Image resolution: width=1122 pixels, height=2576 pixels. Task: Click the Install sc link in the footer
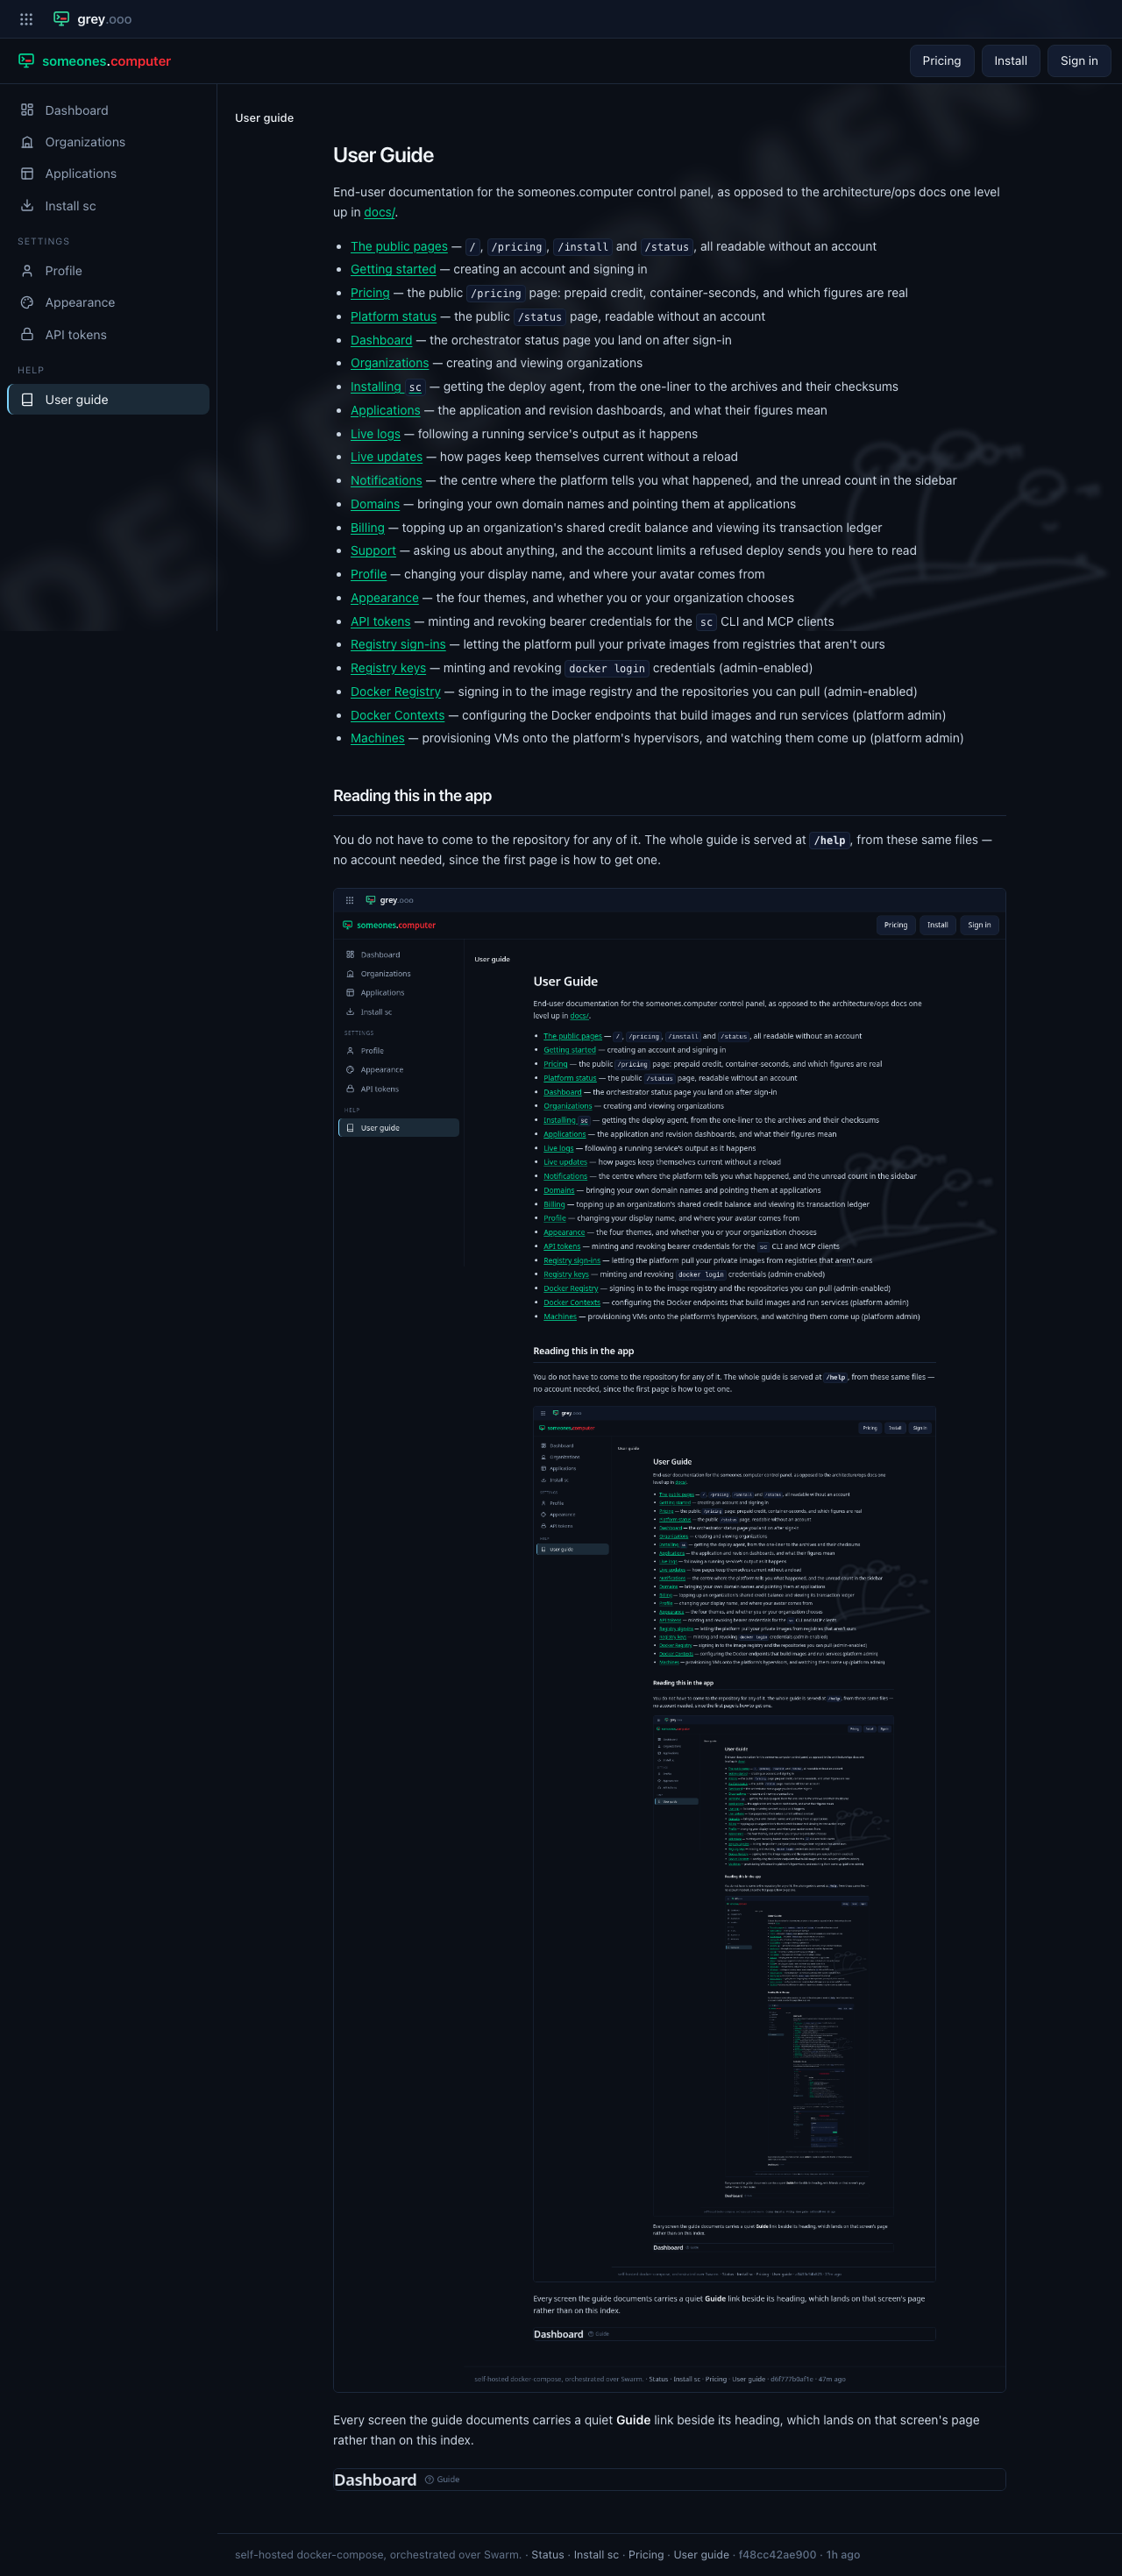596,2555
